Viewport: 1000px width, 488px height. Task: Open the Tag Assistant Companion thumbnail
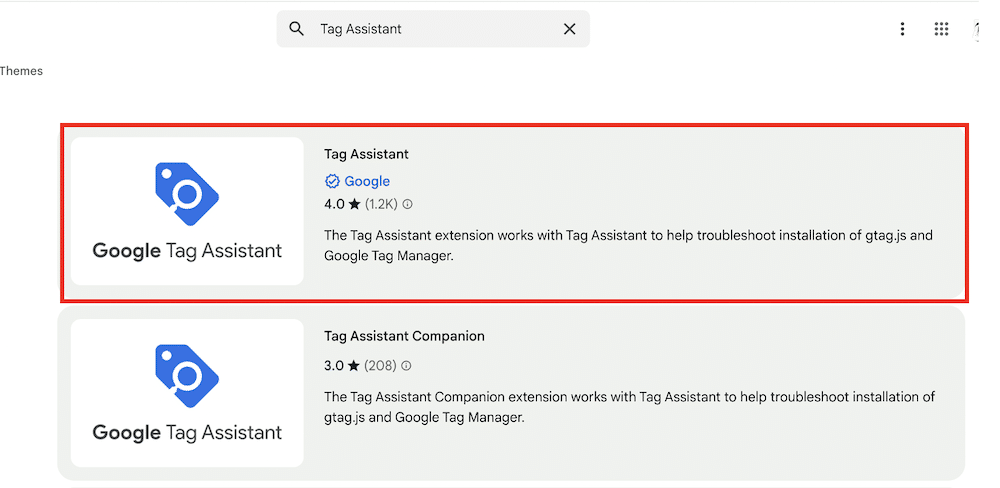click(187, 393)
